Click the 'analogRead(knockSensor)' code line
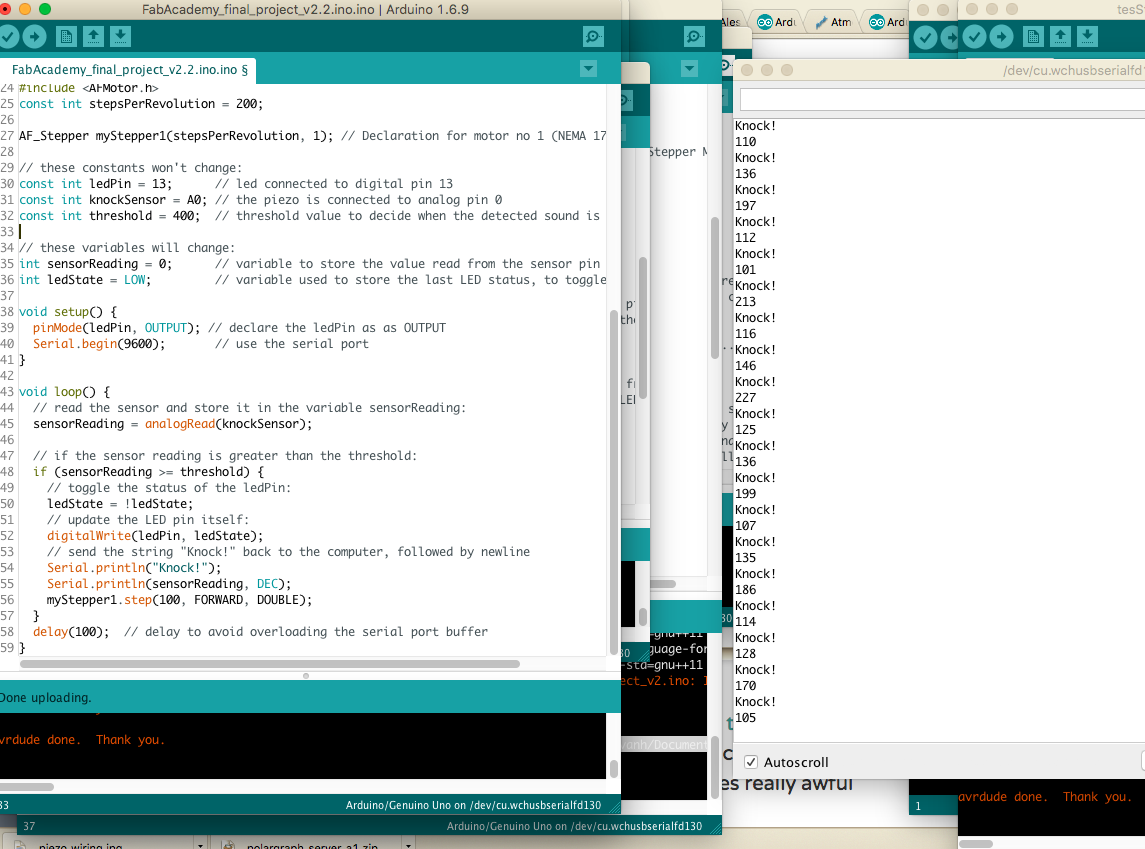 (x=172, y=424)
